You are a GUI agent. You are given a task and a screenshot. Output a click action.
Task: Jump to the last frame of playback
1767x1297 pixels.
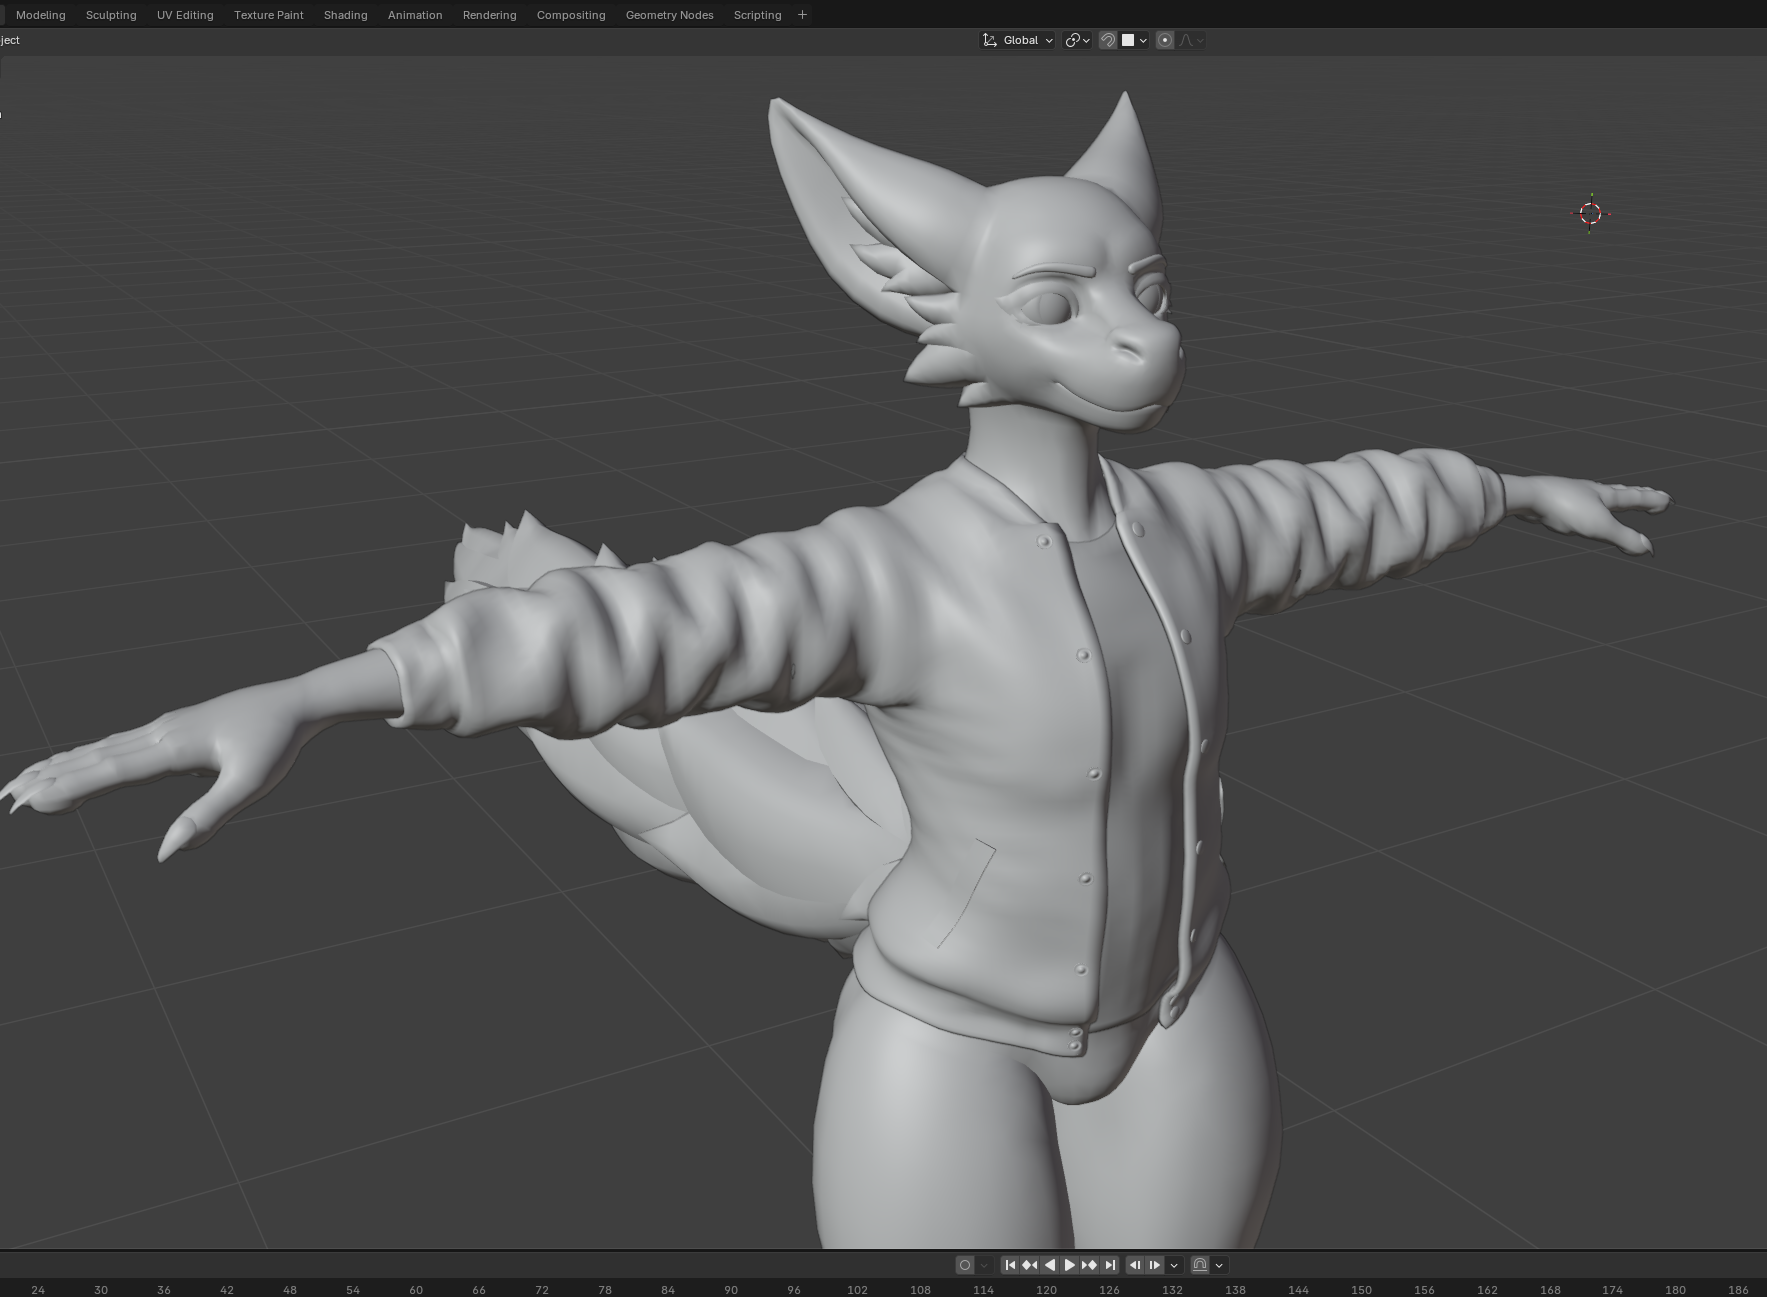pos(1110,1265)
